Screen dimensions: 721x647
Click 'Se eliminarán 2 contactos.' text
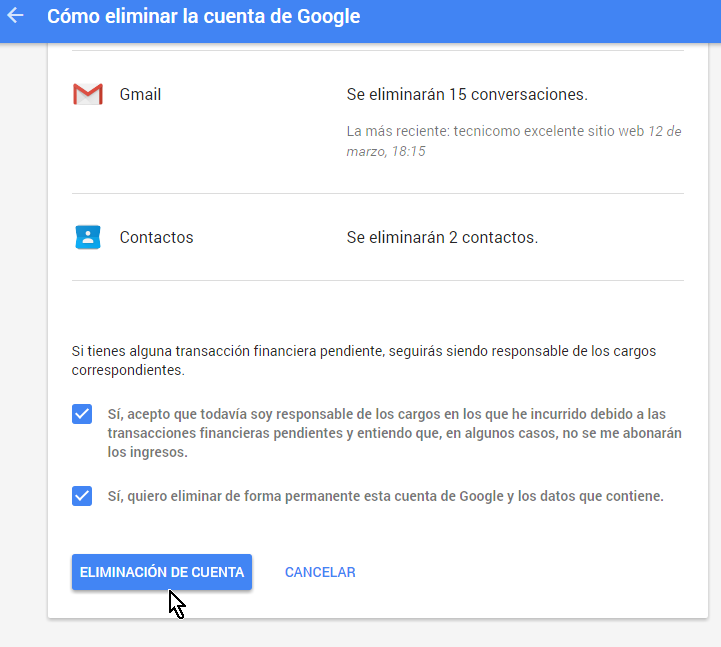coord(442,237)
